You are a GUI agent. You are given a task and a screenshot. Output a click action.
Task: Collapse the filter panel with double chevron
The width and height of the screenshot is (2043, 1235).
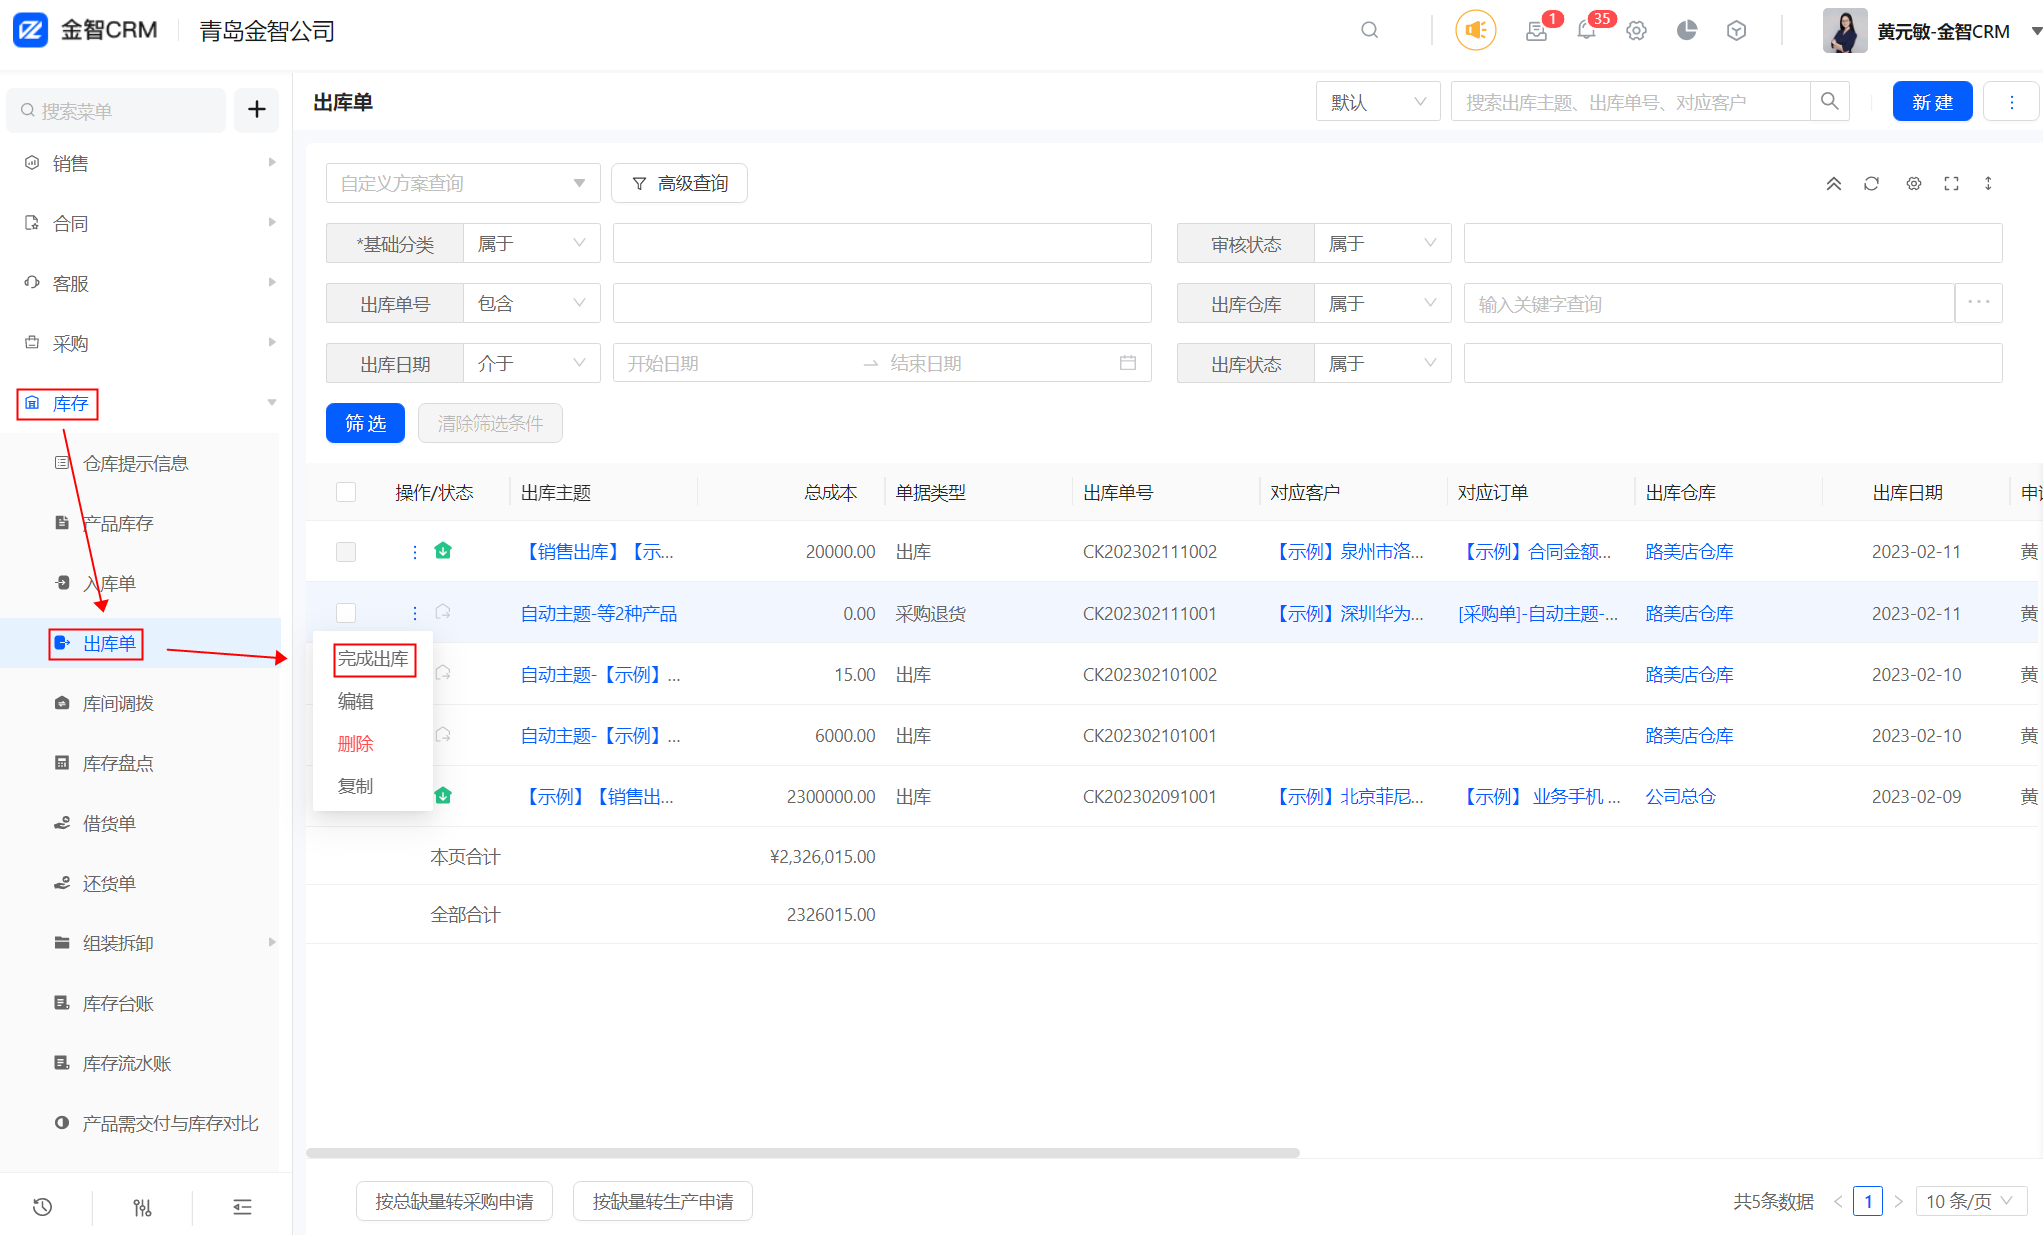[x=1833, y=183]
